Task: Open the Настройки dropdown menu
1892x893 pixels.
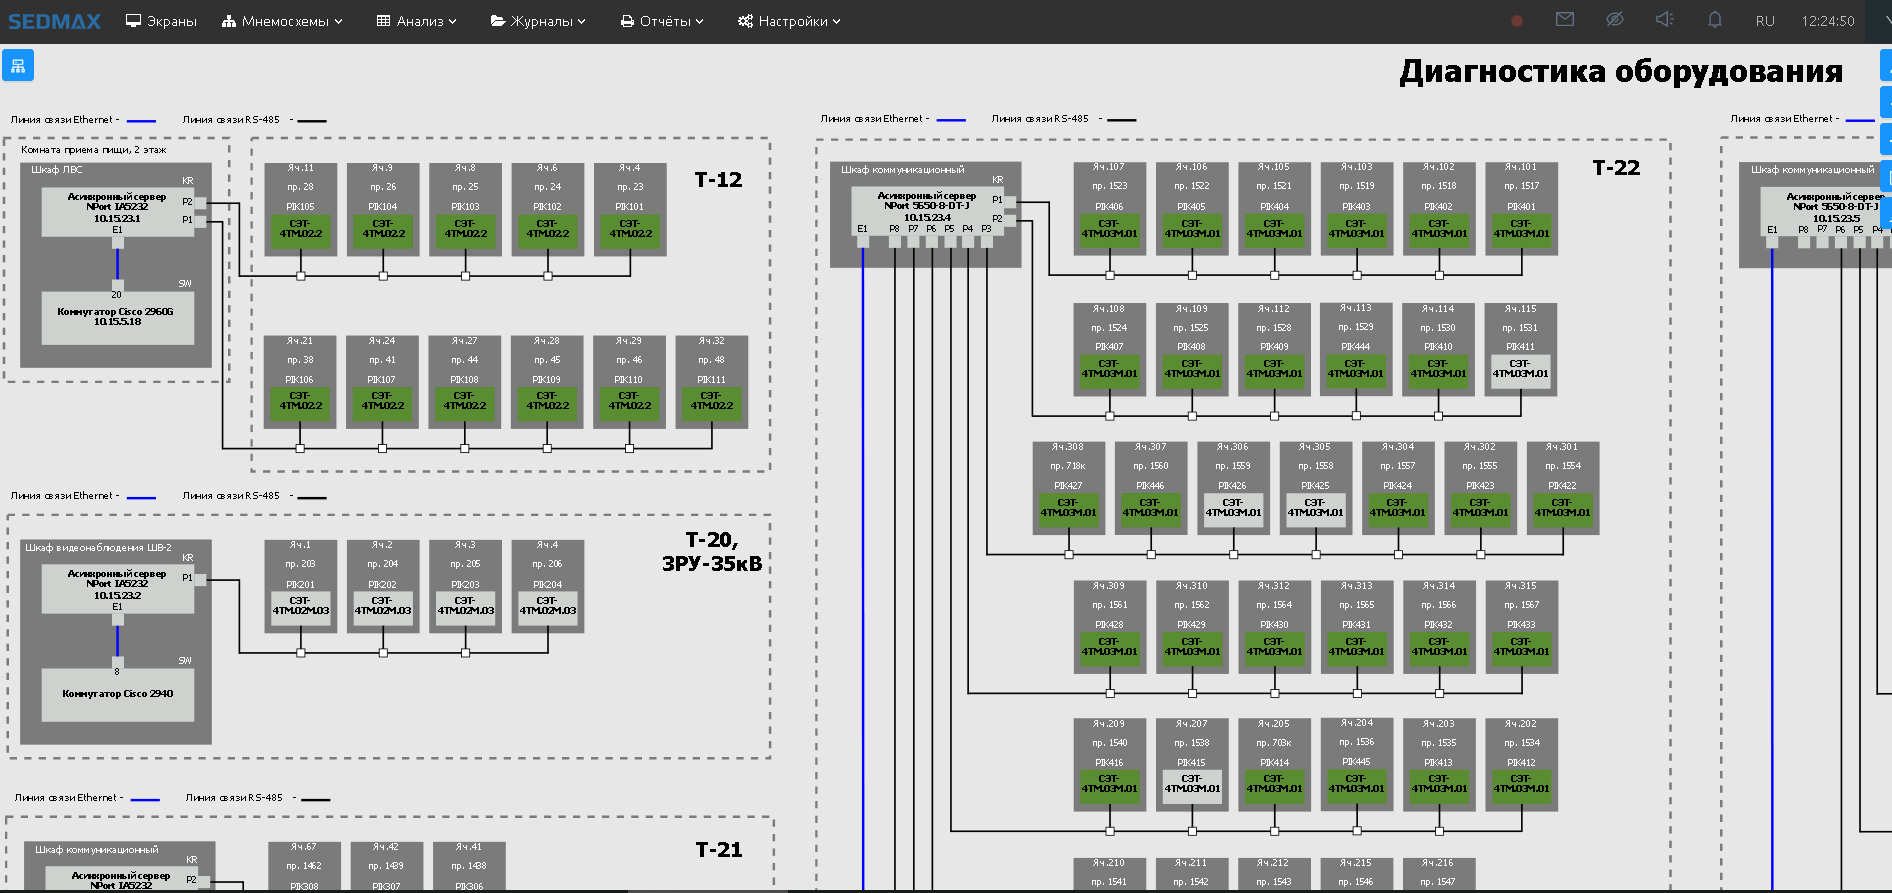Action: click(789, 21)
